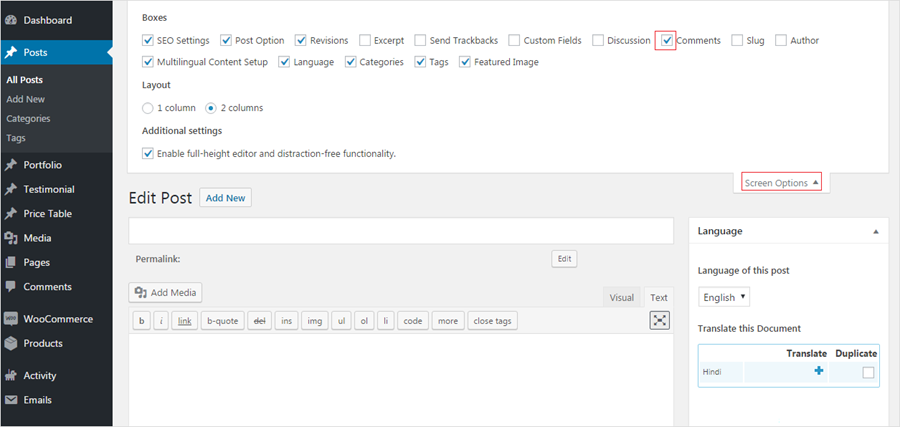Click the Dashboard gauge icon
Image resolution: width=900 pixels, height=427 pixels.
tap(10, 20)
